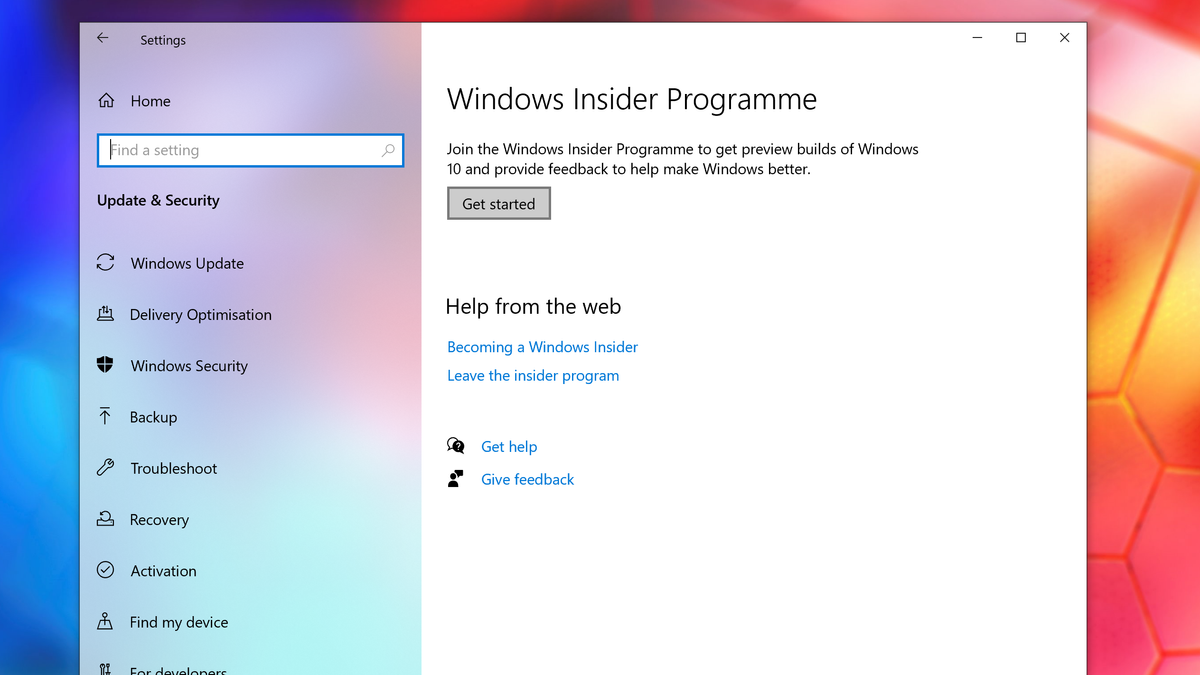Click the back arrow in Settings

(x=102, y=38)
